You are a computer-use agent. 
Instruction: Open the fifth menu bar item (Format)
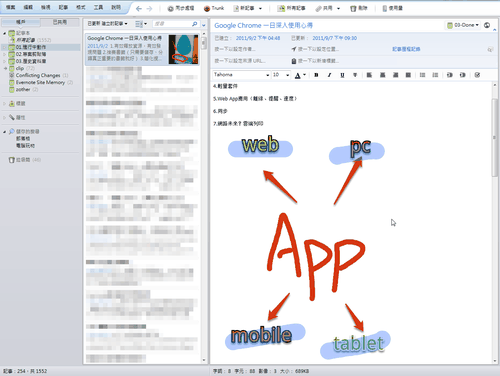coord(81,7)
